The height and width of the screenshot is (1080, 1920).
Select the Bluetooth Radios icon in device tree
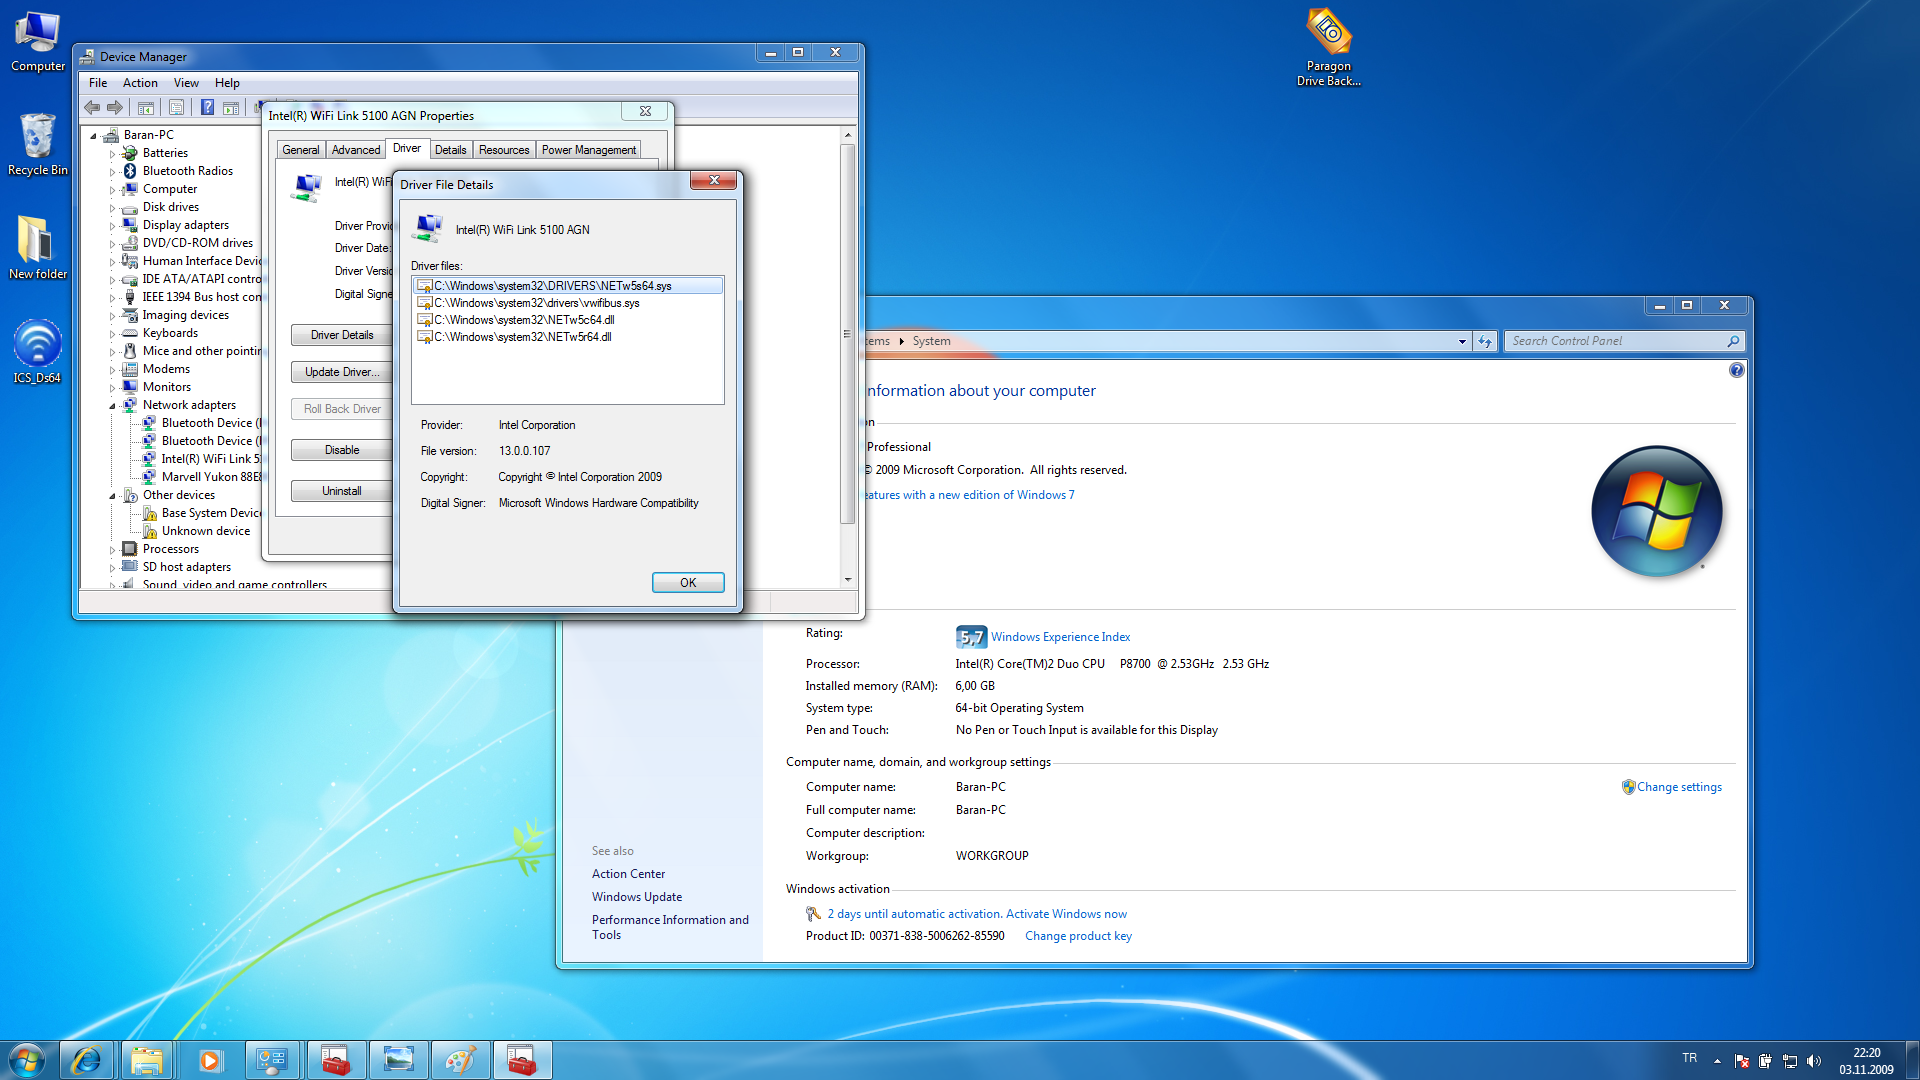pos(130,171)
